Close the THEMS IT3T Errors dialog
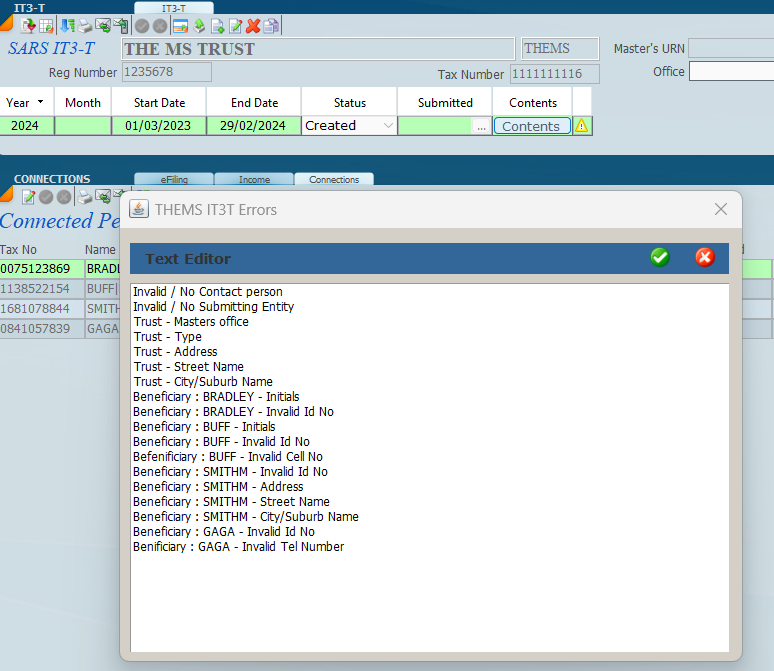The height and width of the screenshot is (671, 774). point(720,209)
